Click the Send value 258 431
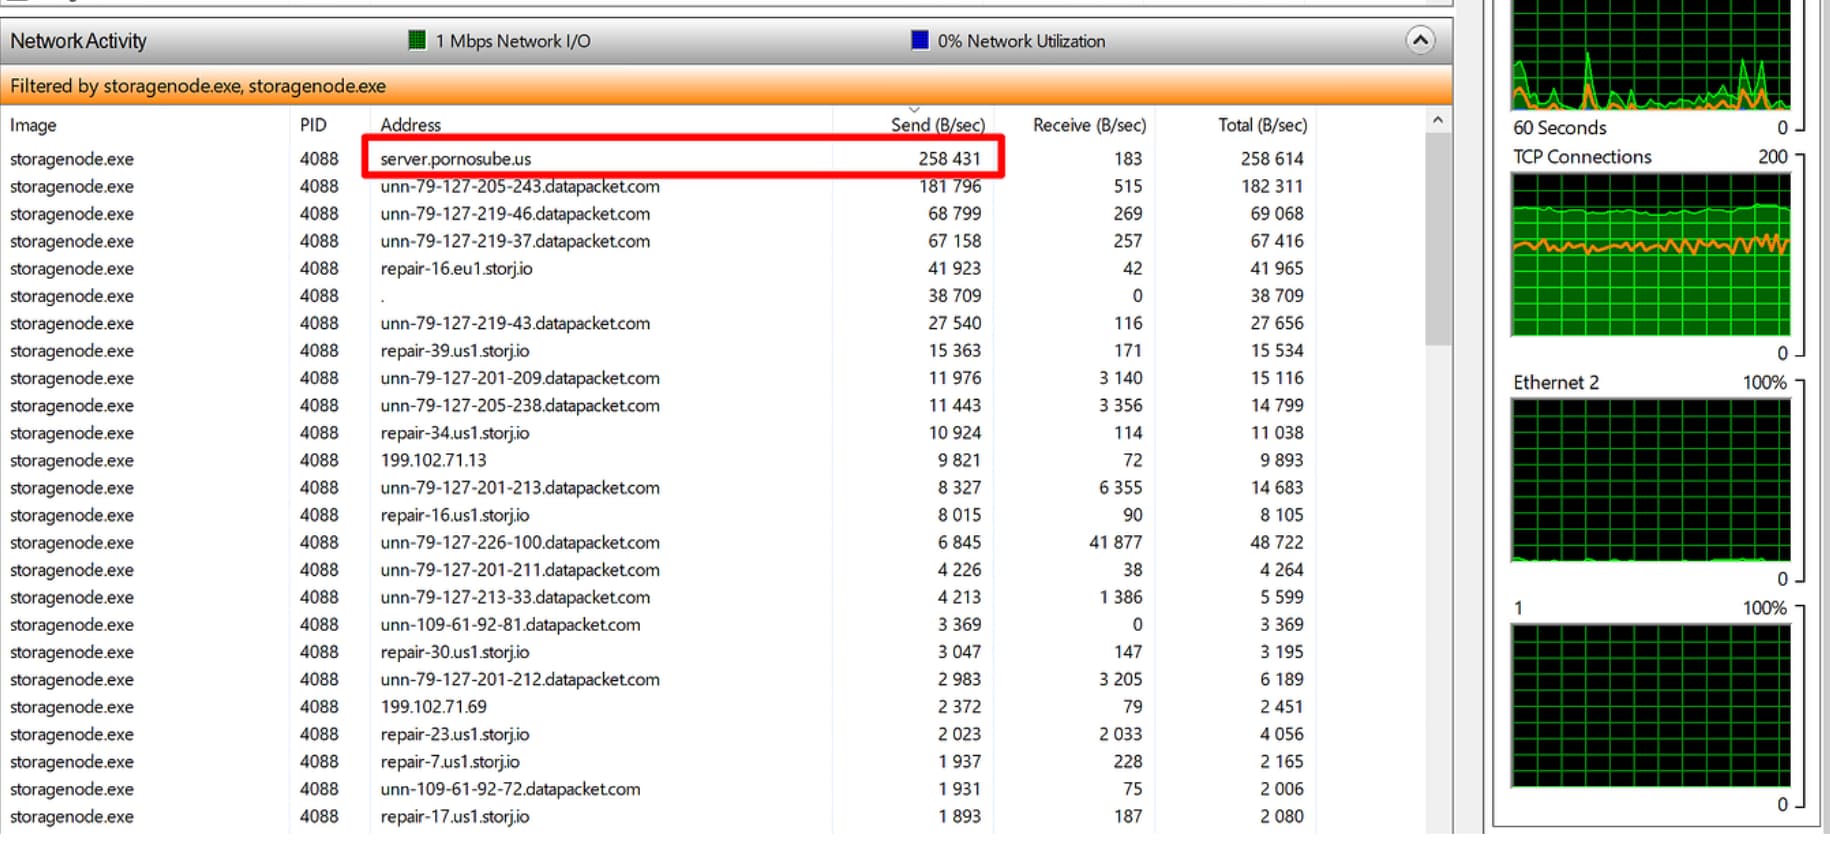The height and width of the screenshot is (842, 1830). (950, 158)
